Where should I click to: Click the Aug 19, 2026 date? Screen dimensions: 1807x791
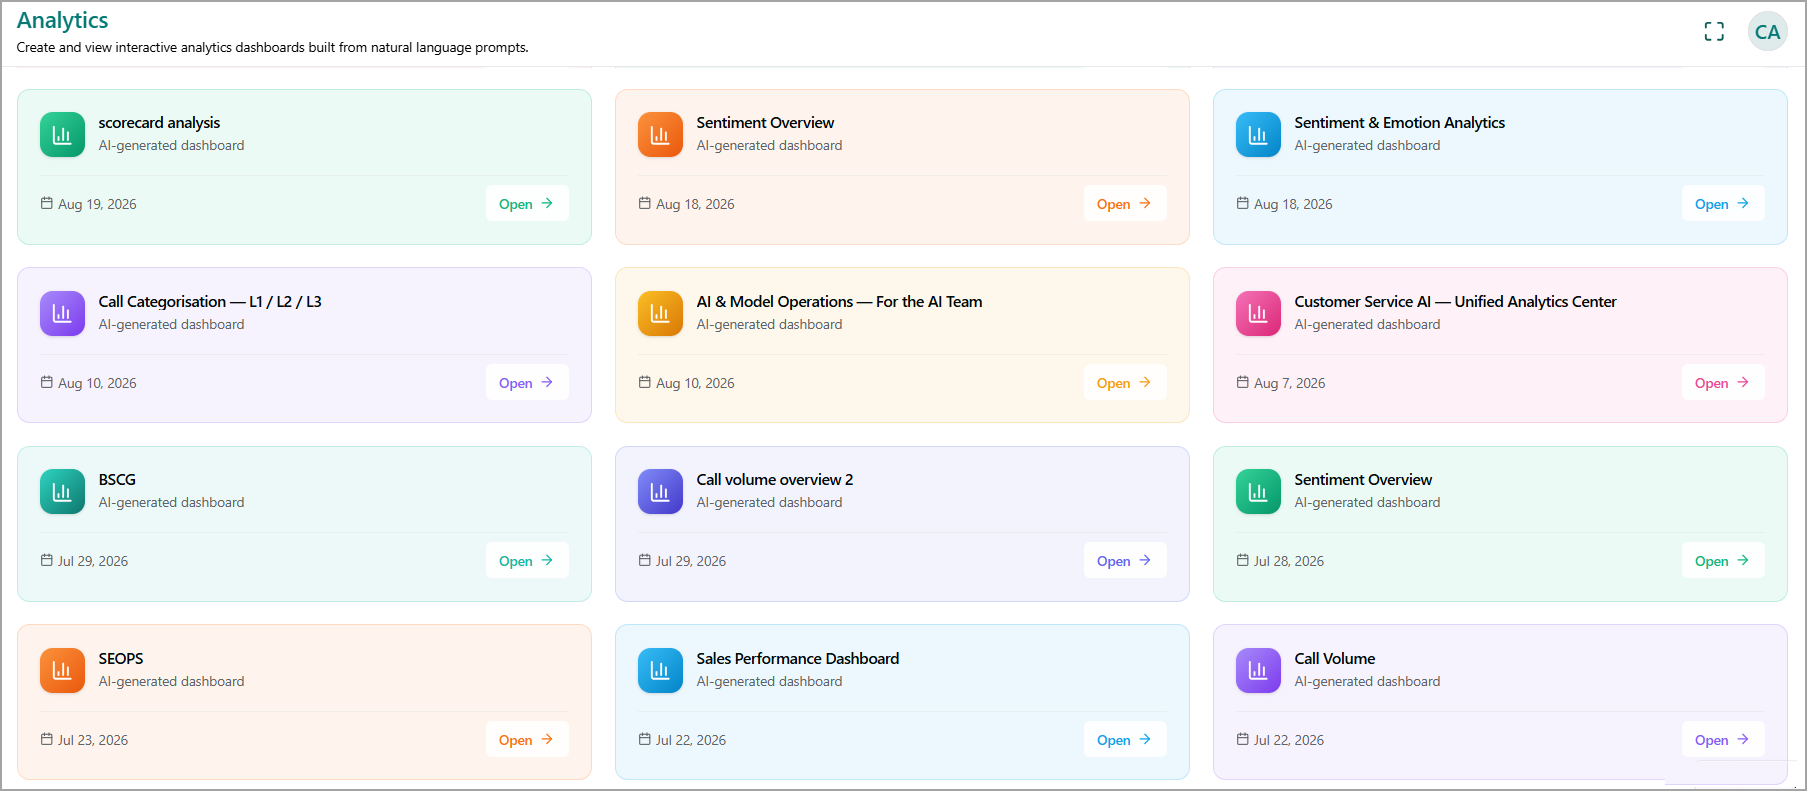pyautogui.click(x=97, y=204)
